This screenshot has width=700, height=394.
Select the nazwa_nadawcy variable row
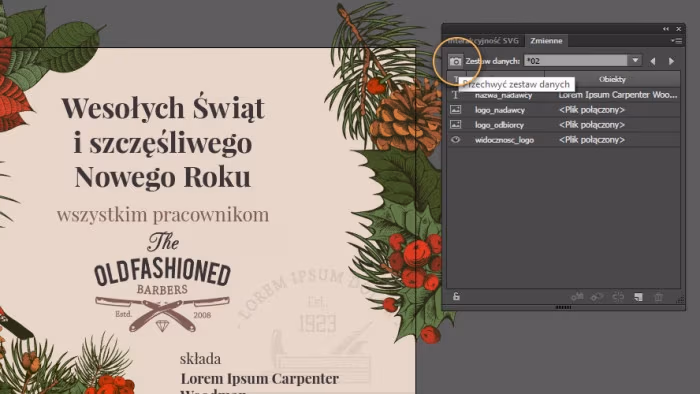point(564,95)
